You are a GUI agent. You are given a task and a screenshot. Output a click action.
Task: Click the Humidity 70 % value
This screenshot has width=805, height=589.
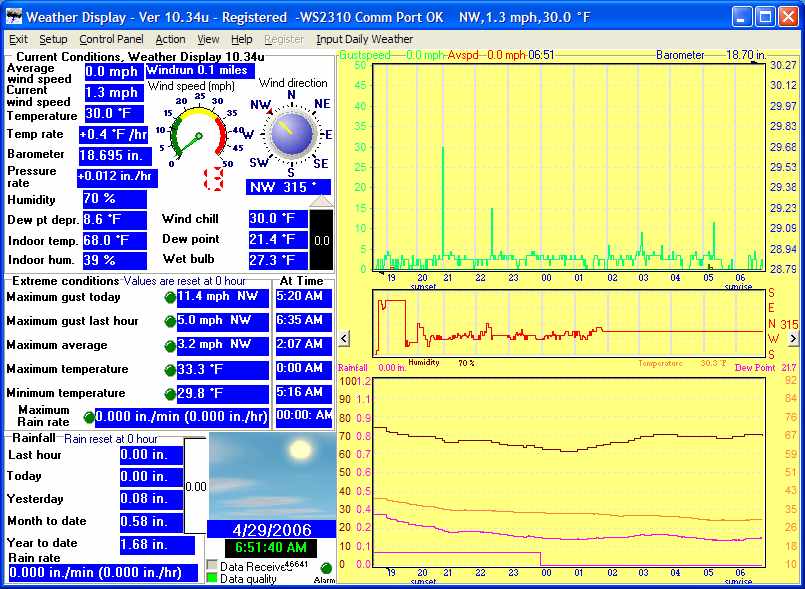(115, 199)
